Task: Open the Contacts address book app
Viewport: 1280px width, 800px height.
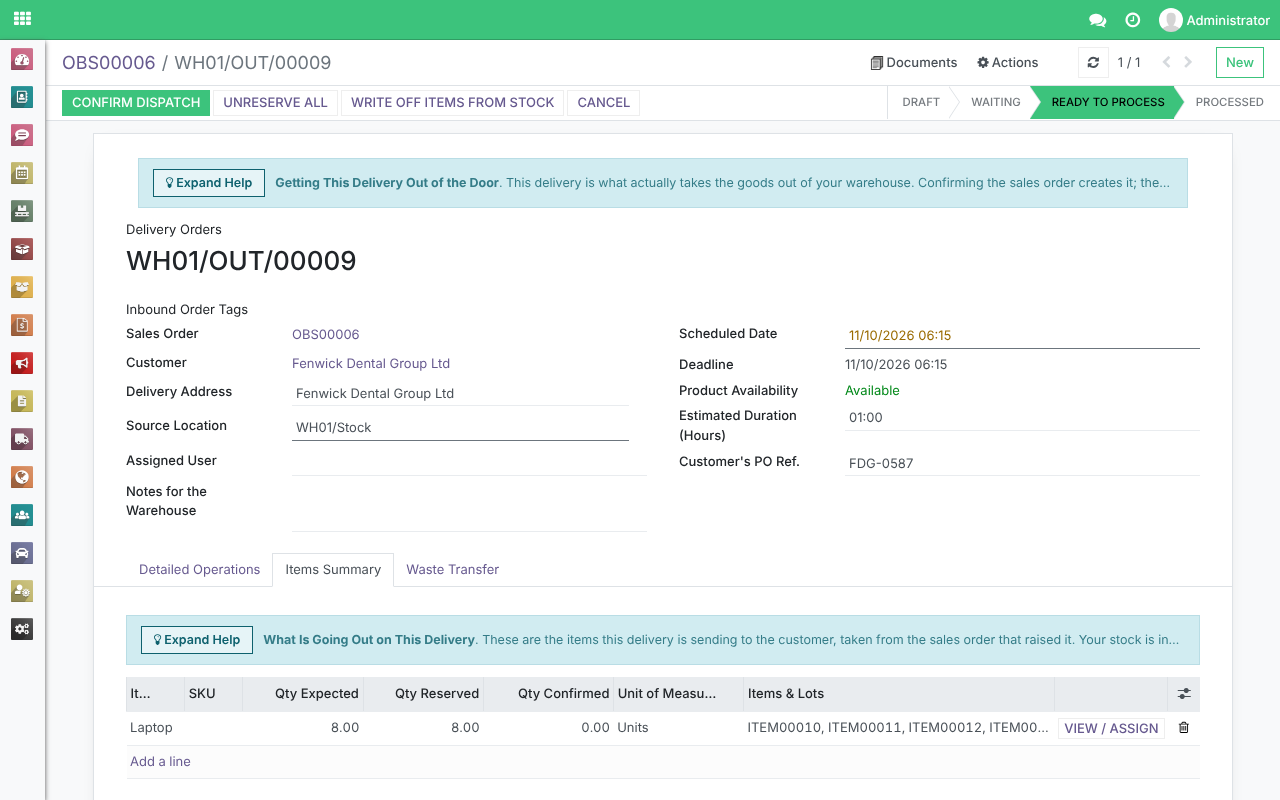Action: click(x=22, y=97)
